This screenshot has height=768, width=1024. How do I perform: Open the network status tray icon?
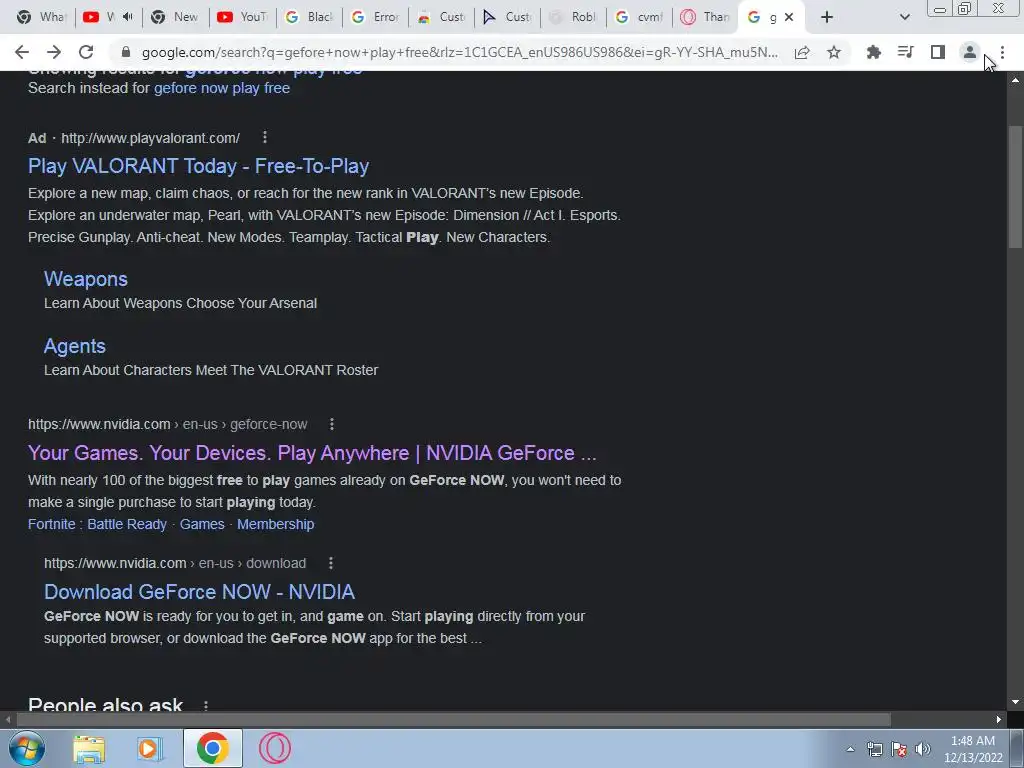[874, 749]
